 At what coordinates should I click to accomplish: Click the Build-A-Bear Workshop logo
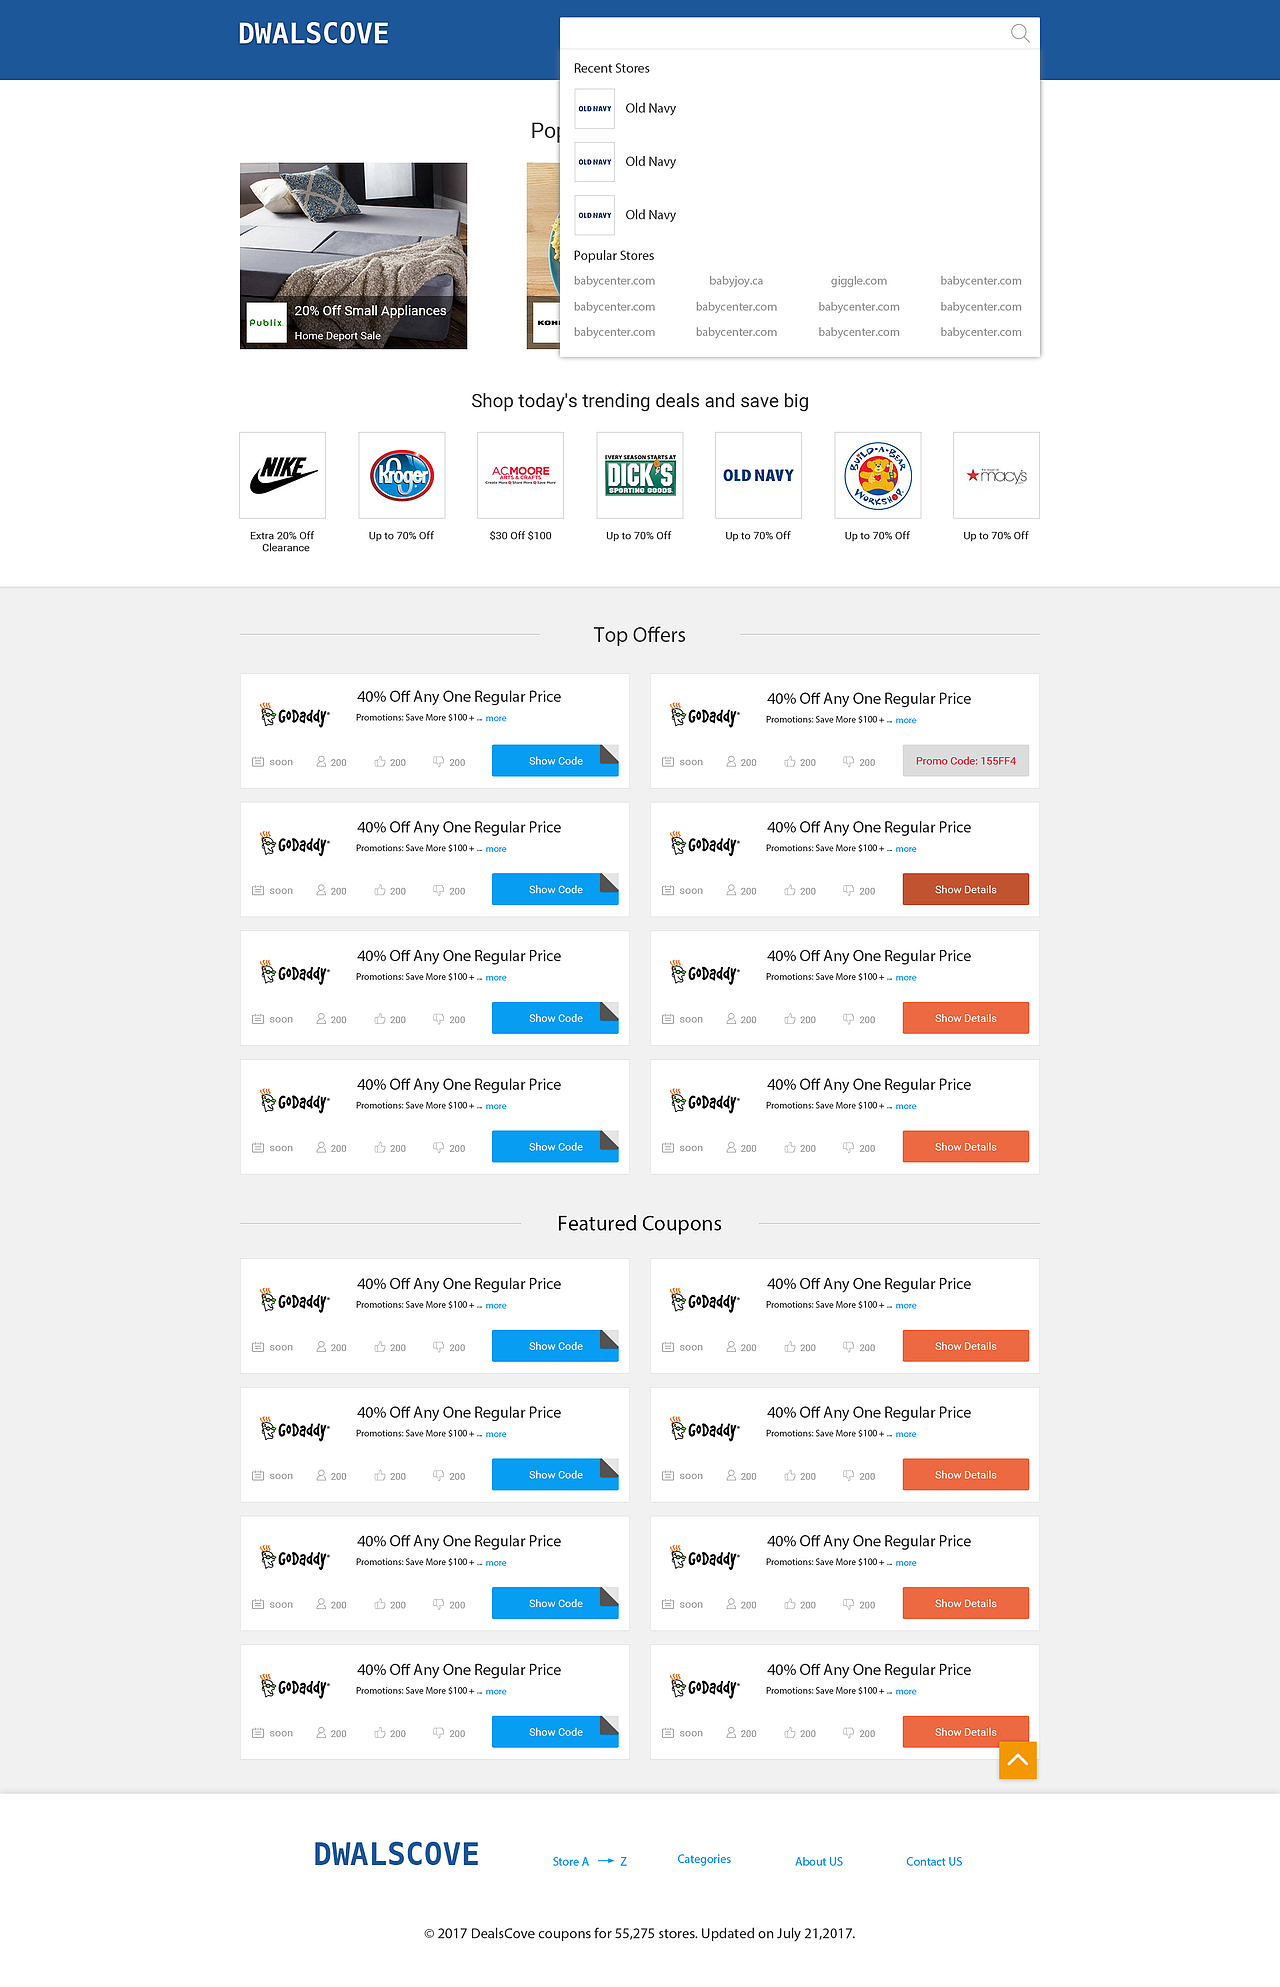pos(878,475)
